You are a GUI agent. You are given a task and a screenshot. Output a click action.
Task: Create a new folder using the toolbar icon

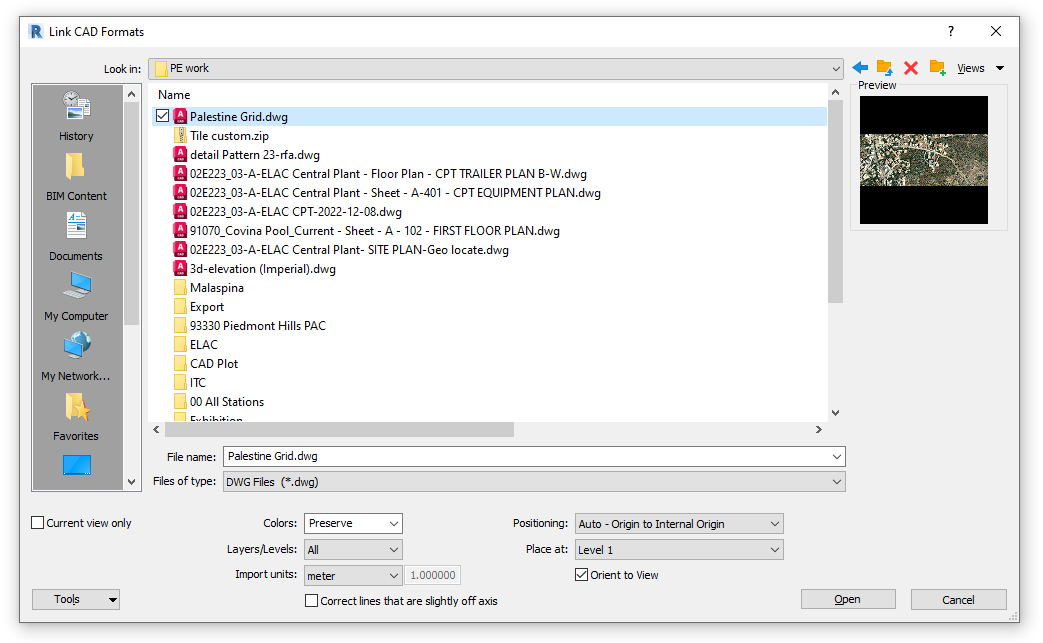click(936, 68)
